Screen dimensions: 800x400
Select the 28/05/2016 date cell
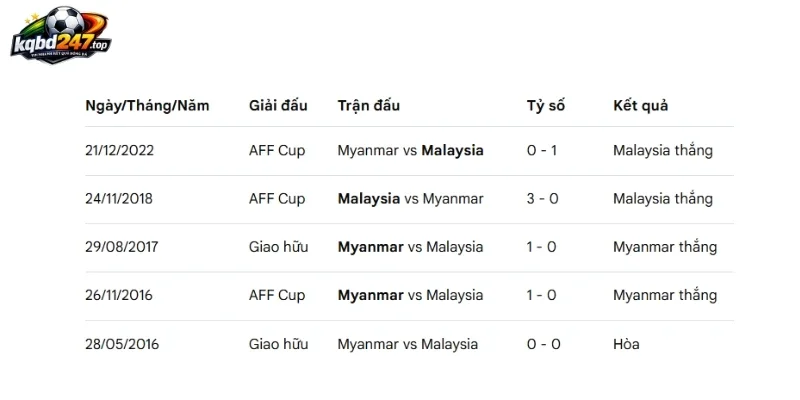tap(122, 344)
